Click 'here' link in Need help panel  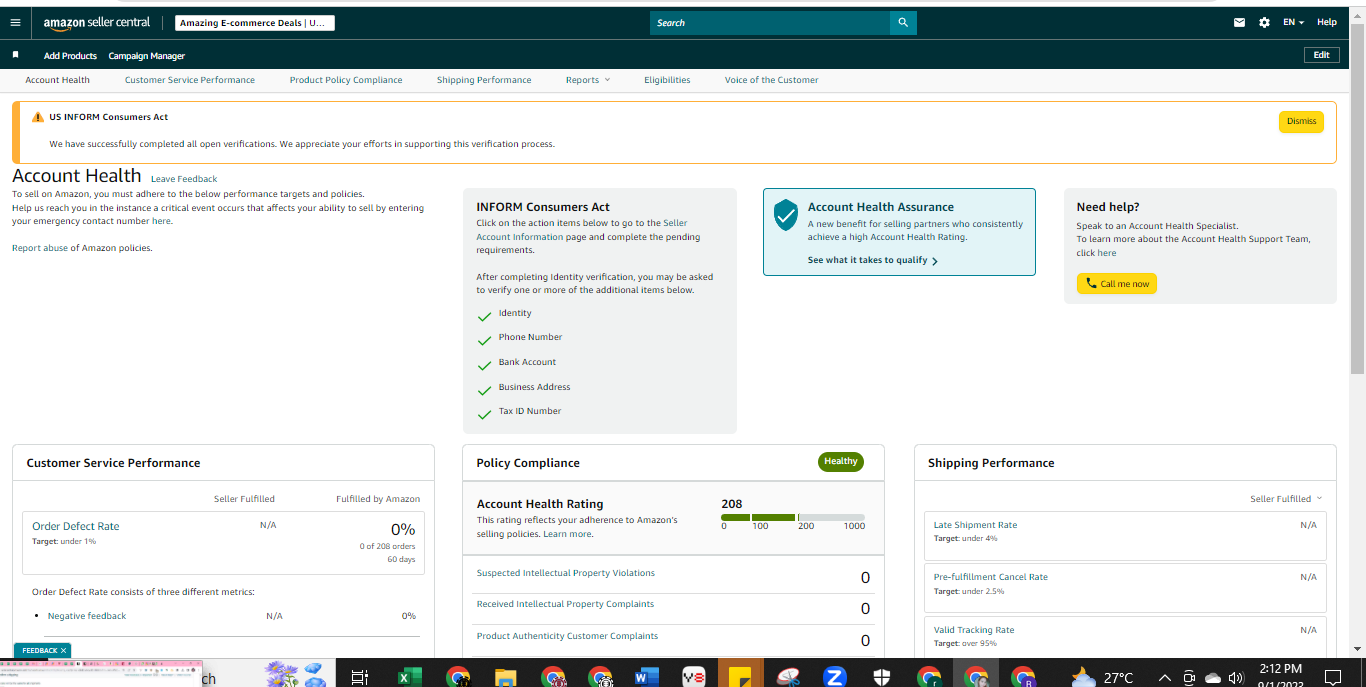[x=1107, y=253]
